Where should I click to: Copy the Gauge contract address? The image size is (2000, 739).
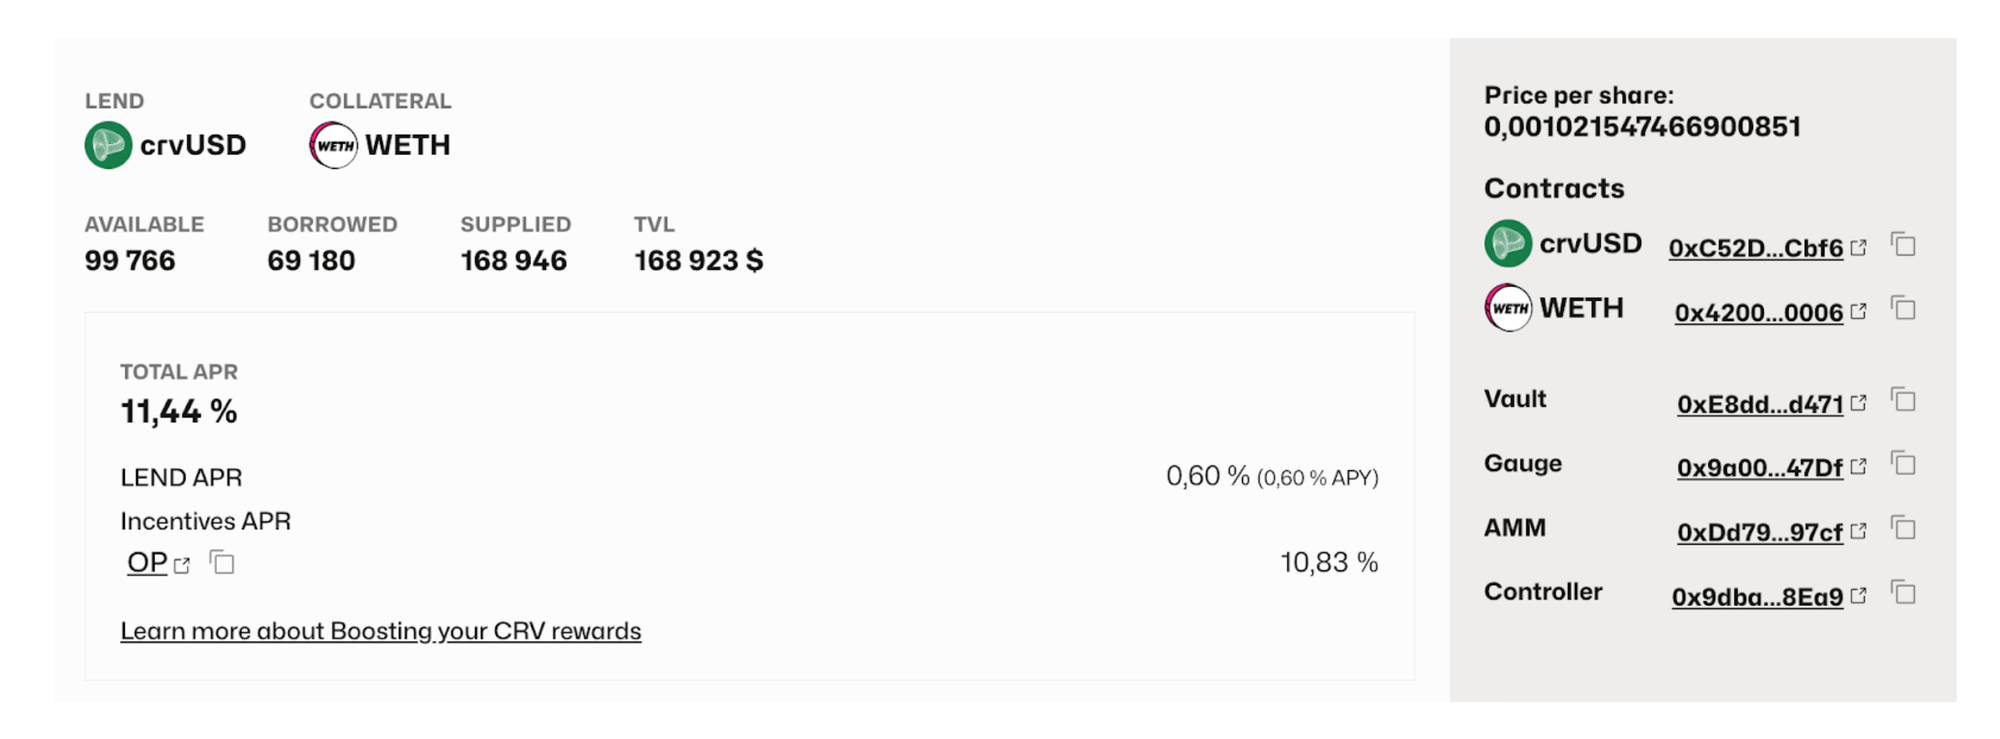pyautogui.click(x=1903, y=464)
